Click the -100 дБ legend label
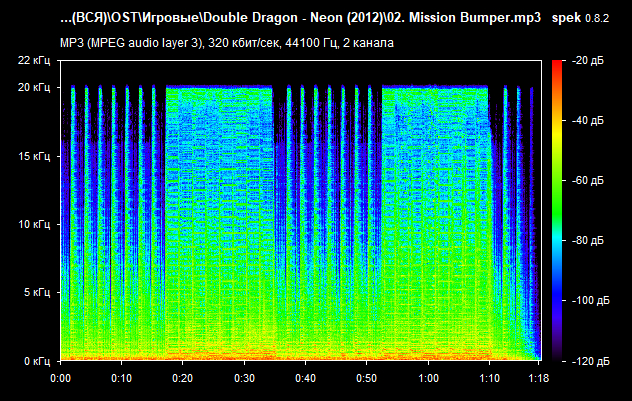 coord(590,301)
